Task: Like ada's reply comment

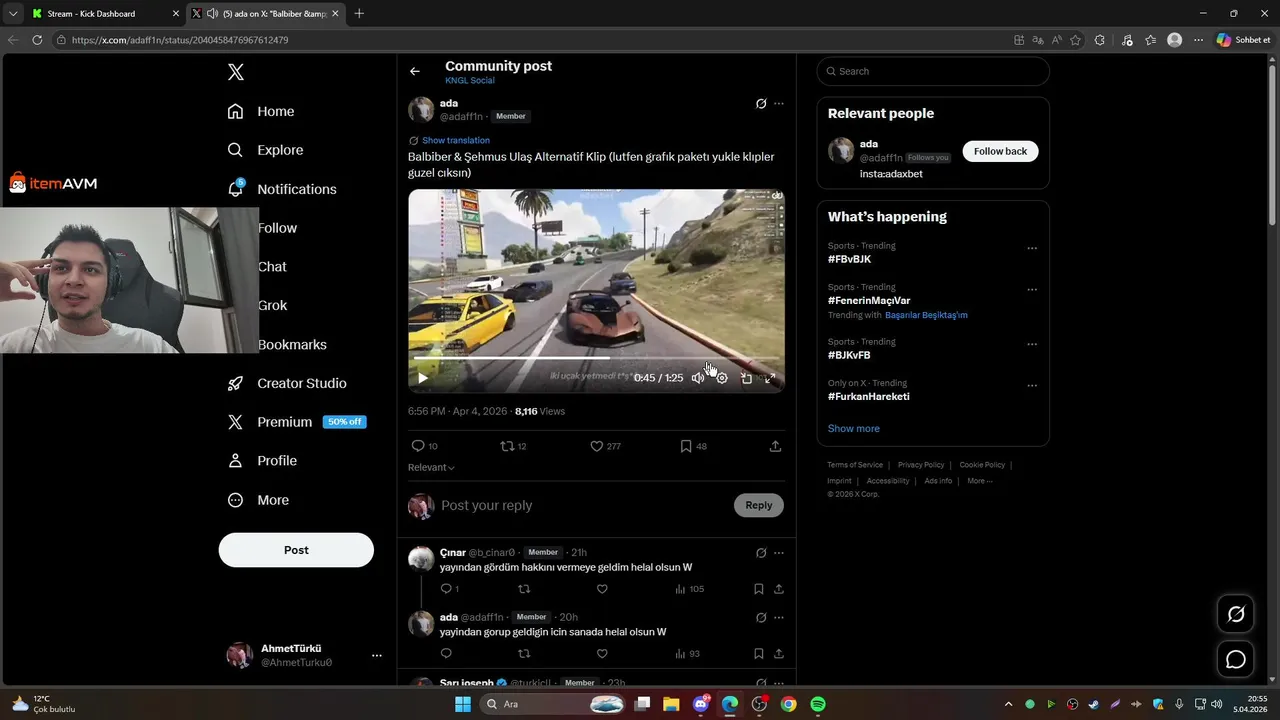Action: (x=602, y=654)
